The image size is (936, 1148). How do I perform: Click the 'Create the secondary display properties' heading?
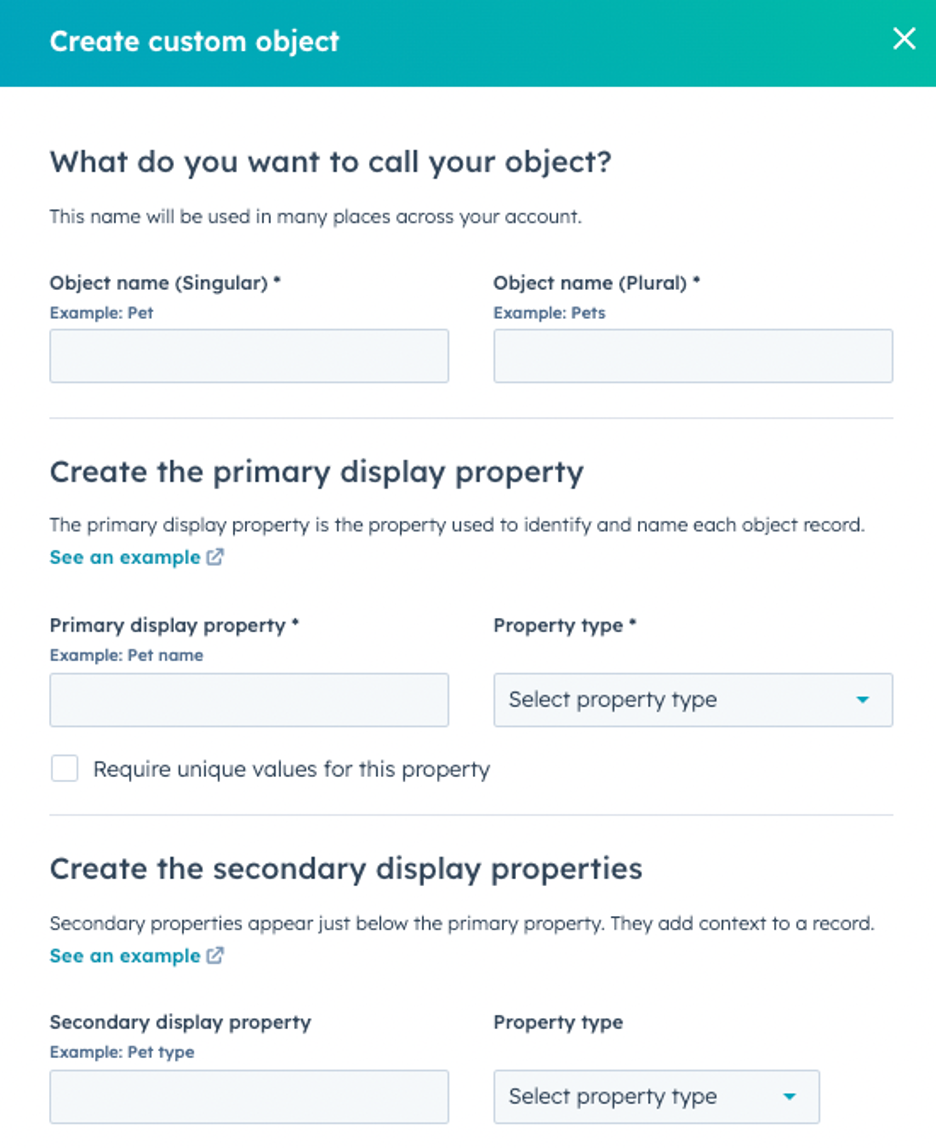pyautogui.click(x=345, y=868)
